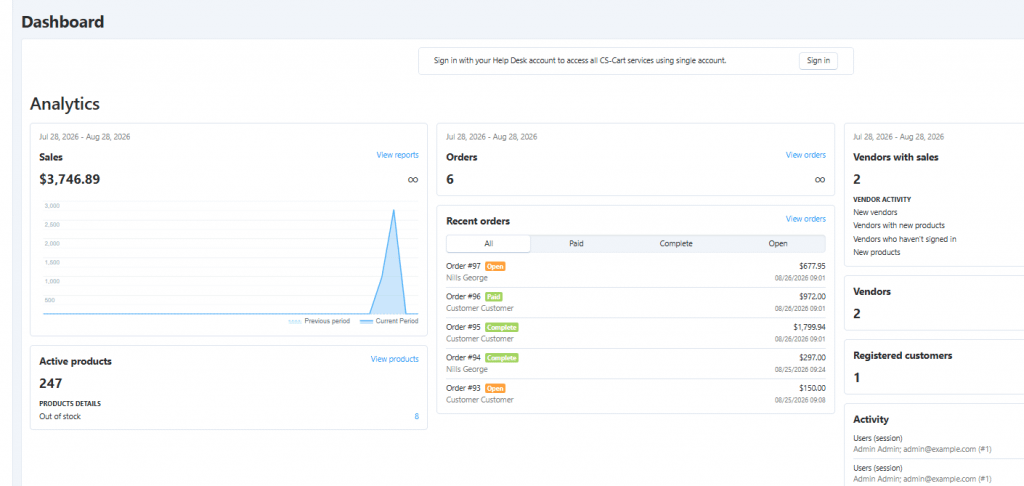
Task: Open View products link
Action: pos(394,359)
